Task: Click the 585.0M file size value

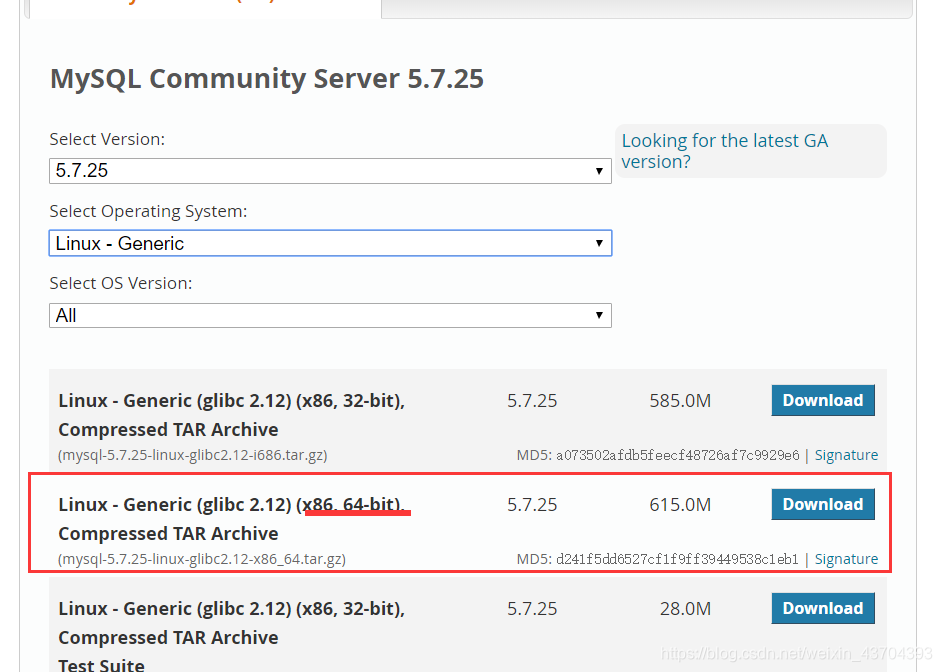Action: point(680,401)
